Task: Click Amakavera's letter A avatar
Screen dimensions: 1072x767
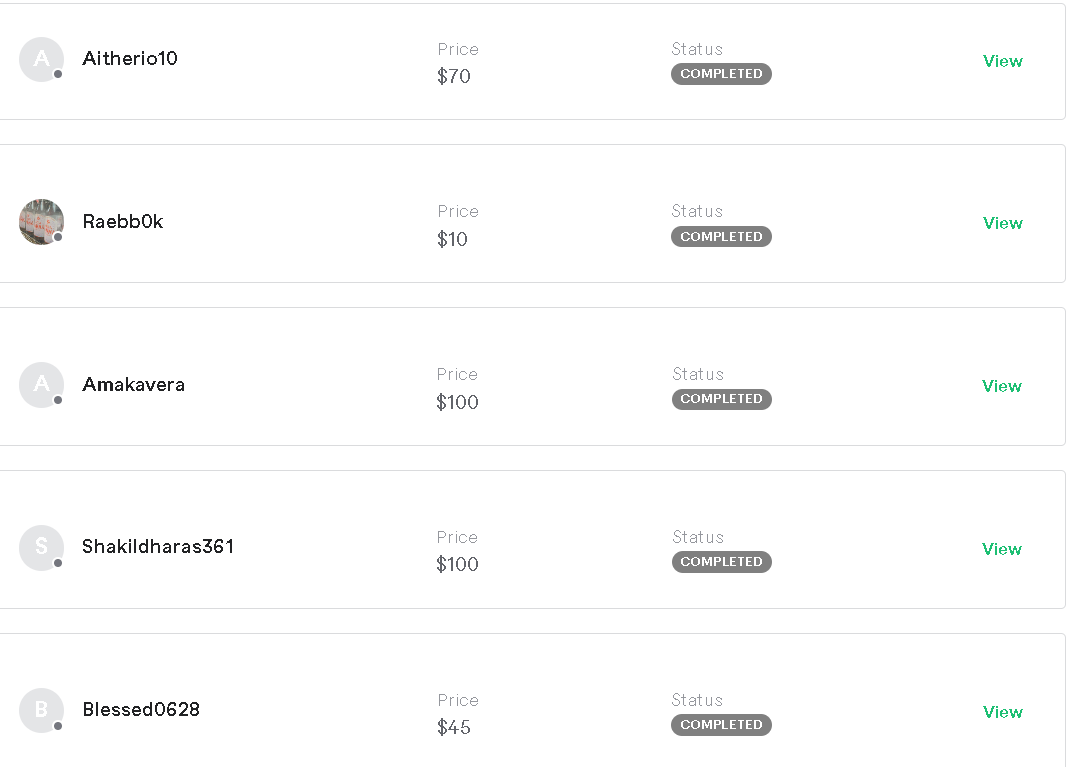Action: pos(41,385)
